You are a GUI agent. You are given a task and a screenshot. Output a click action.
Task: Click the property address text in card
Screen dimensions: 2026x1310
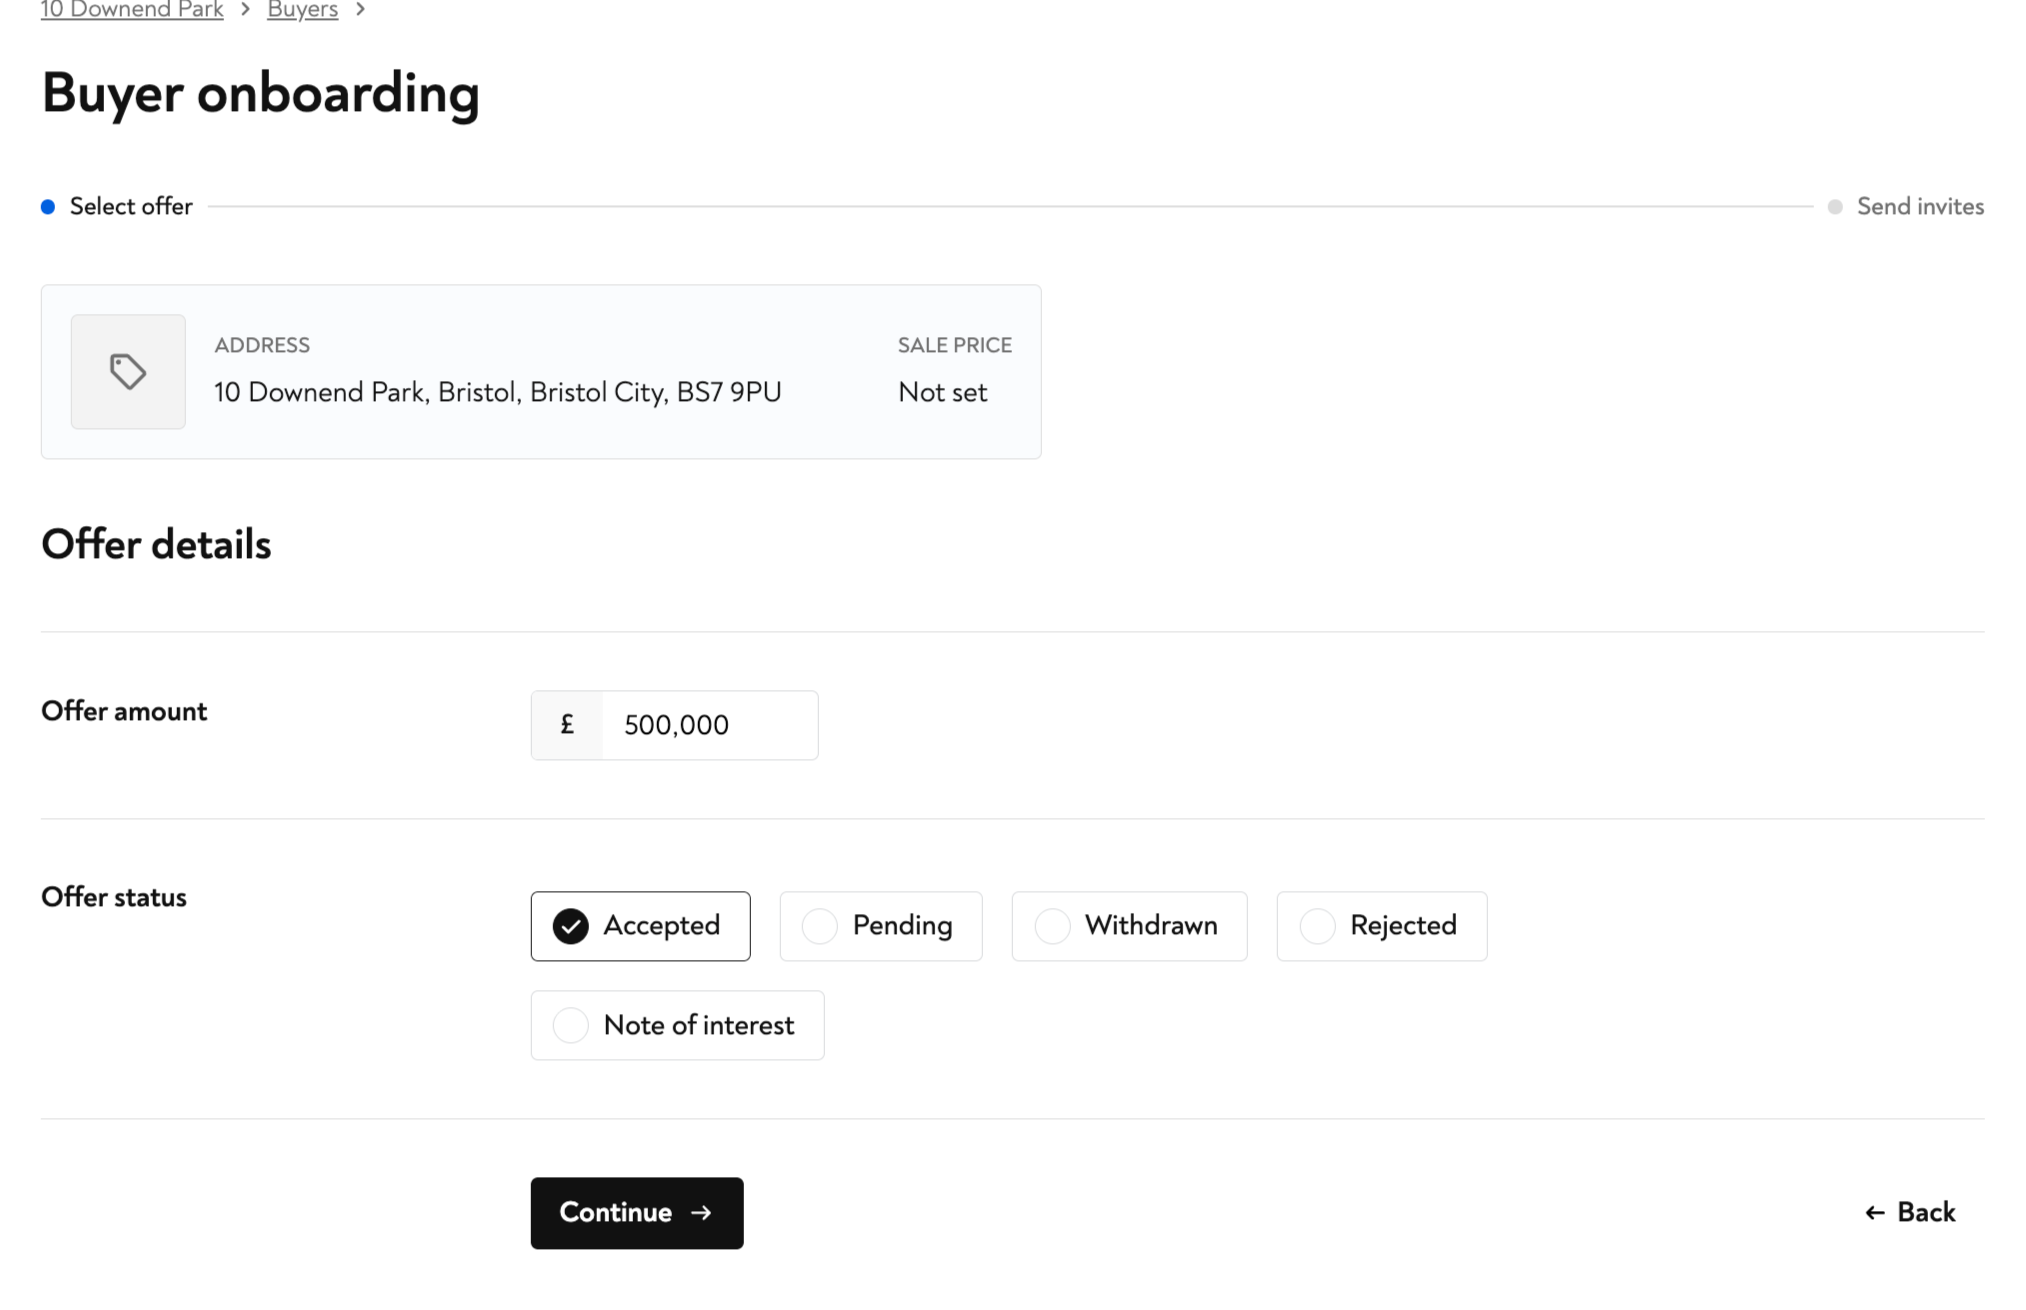[x=497, y=392]
